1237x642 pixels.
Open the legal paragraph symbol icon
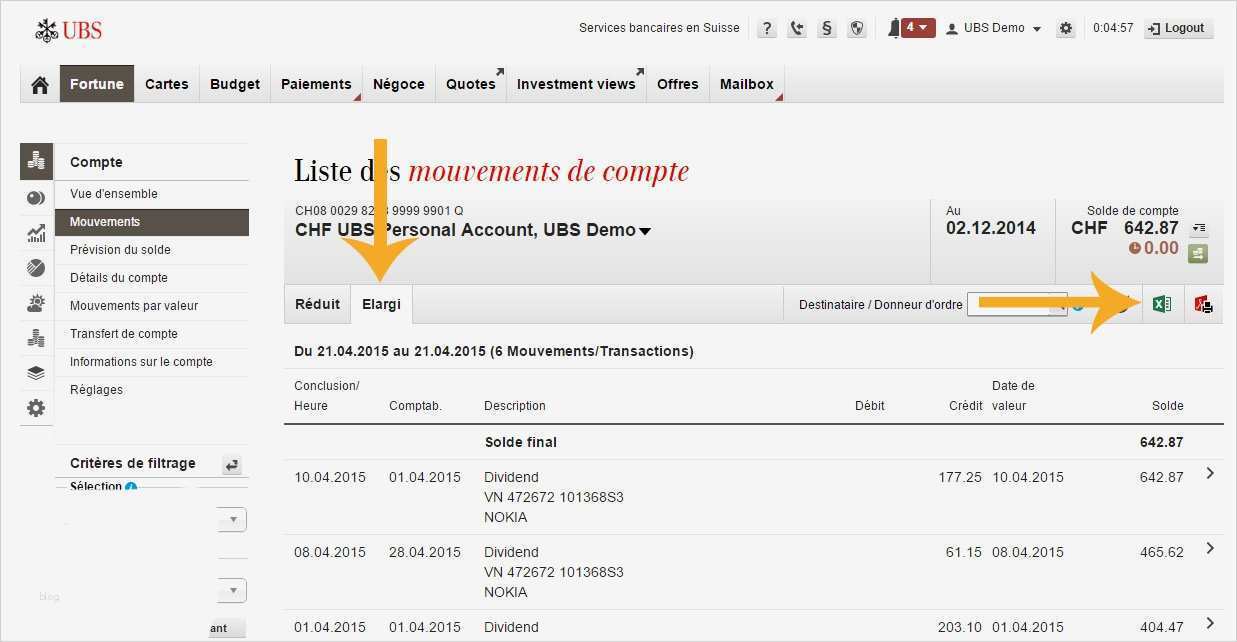827,28
